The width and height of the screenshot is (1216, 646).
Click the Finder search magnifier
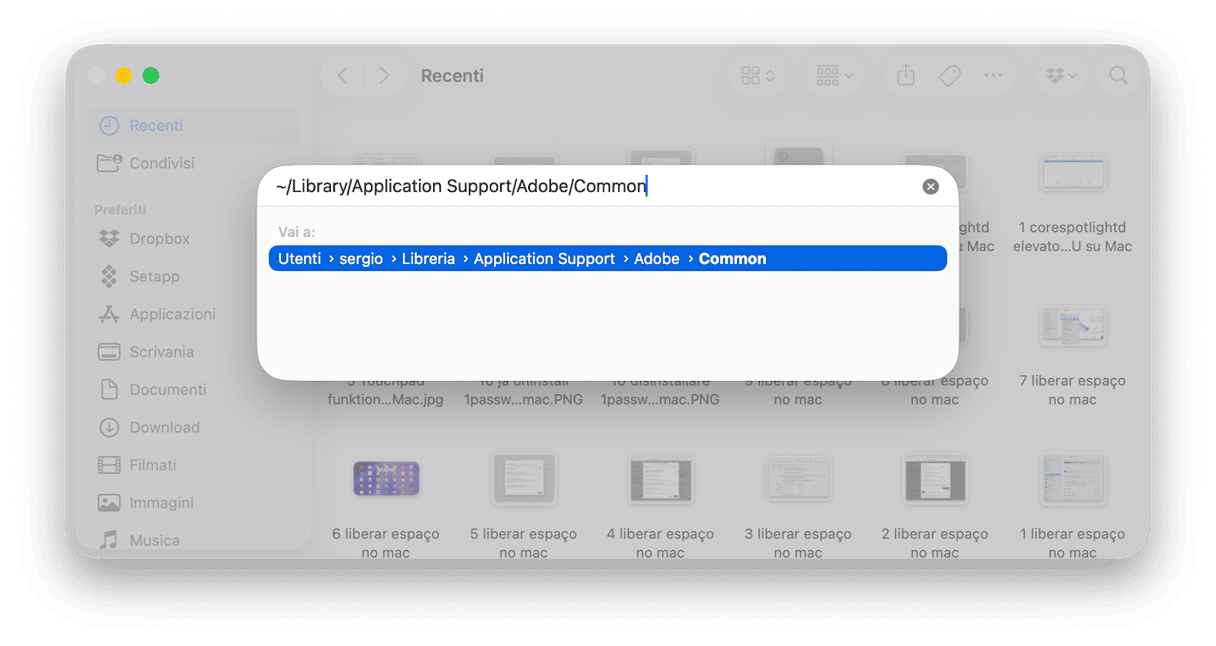pyautogui.click(x=1118, y=76)
